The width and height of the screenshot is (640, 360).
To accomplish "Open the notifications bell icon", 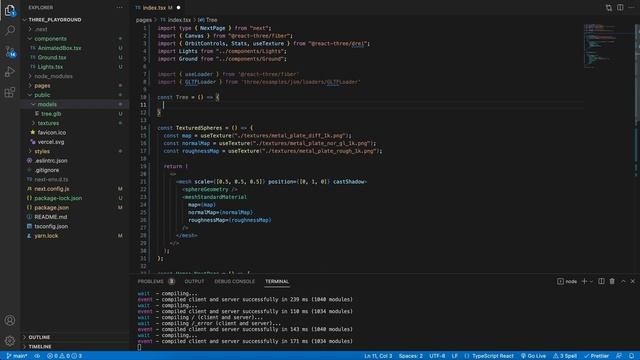I will (631, 356).
